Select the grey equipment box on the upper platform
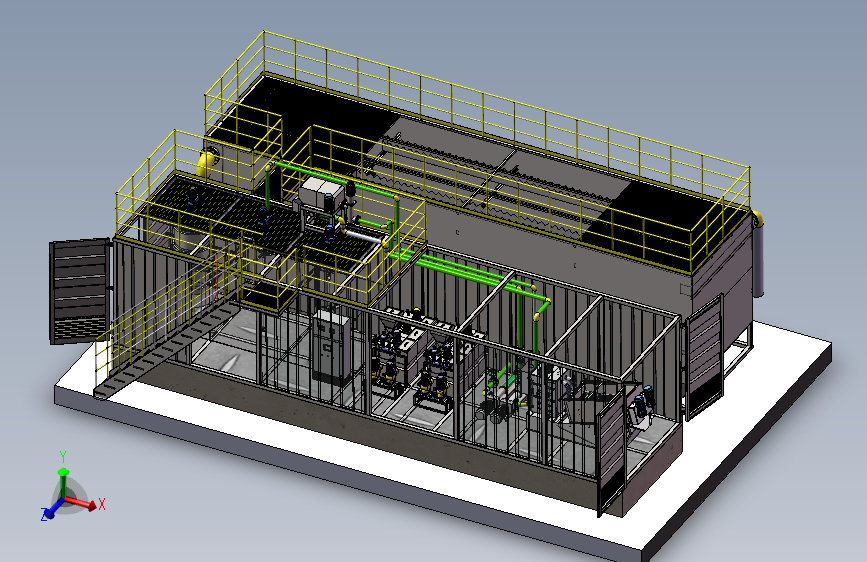This screenshot has width=867, height=562. click(320, 194)
